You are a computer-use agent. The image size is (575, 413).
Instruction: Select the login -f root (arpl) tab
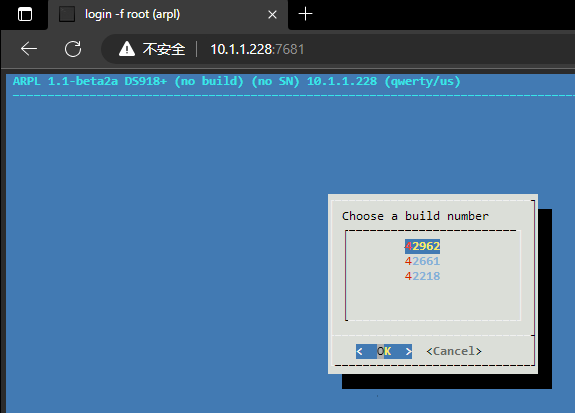pos(168,15)
